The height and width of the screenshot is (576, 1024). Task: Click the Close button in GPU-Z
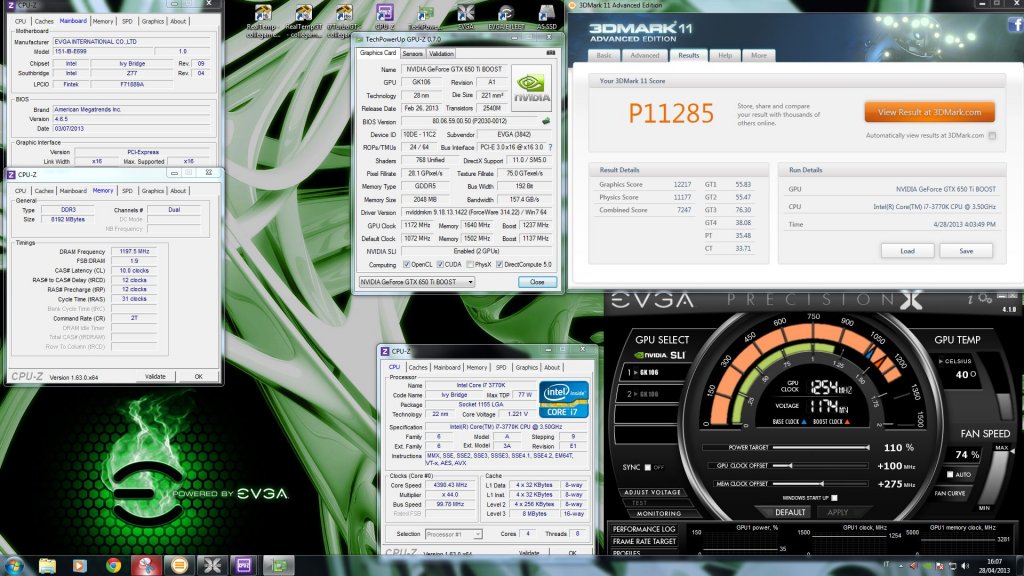(537, 282)
